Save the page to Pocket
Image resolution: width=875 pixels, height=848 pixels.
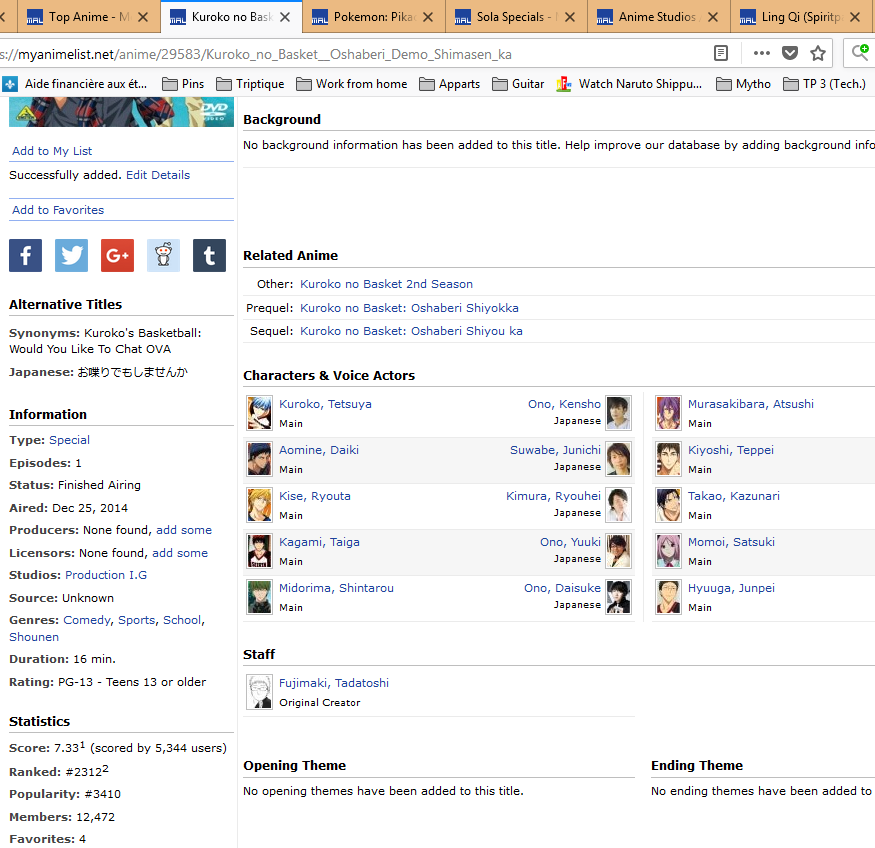tap(790, 53)
